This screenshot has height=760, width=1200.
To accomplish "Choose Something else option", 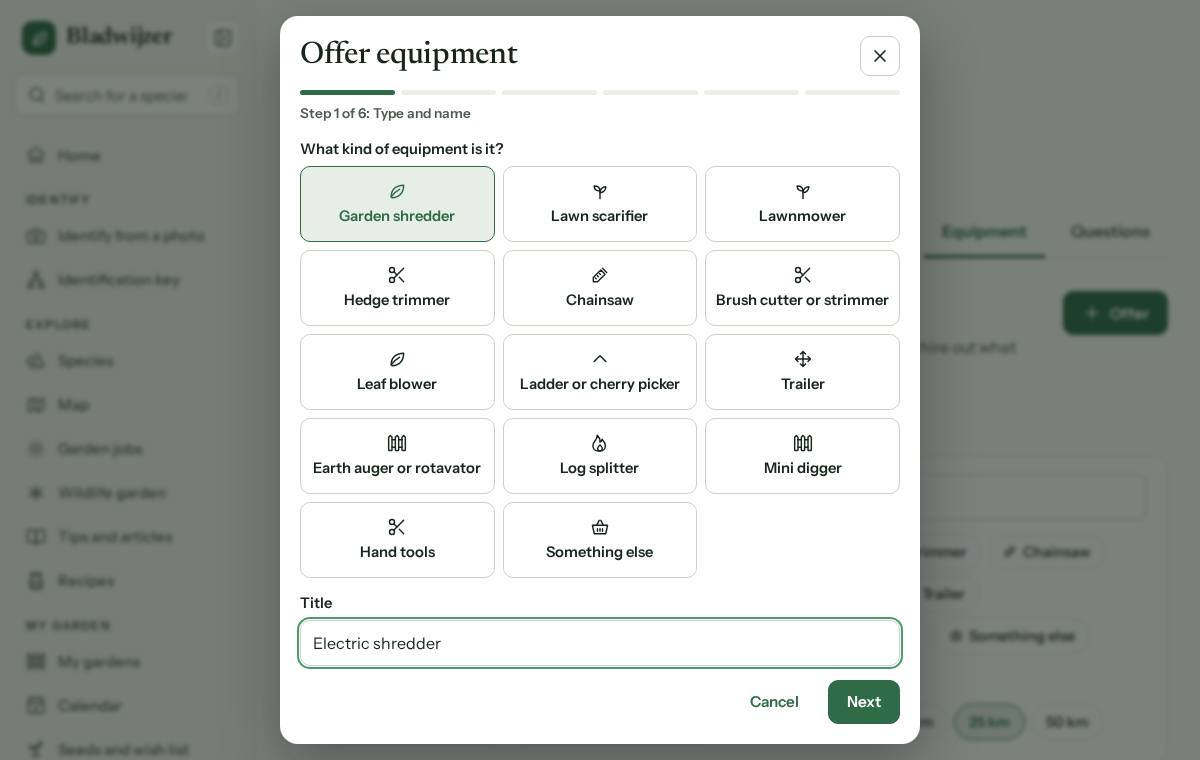I will pyautogui.click(x=600, y=540).
